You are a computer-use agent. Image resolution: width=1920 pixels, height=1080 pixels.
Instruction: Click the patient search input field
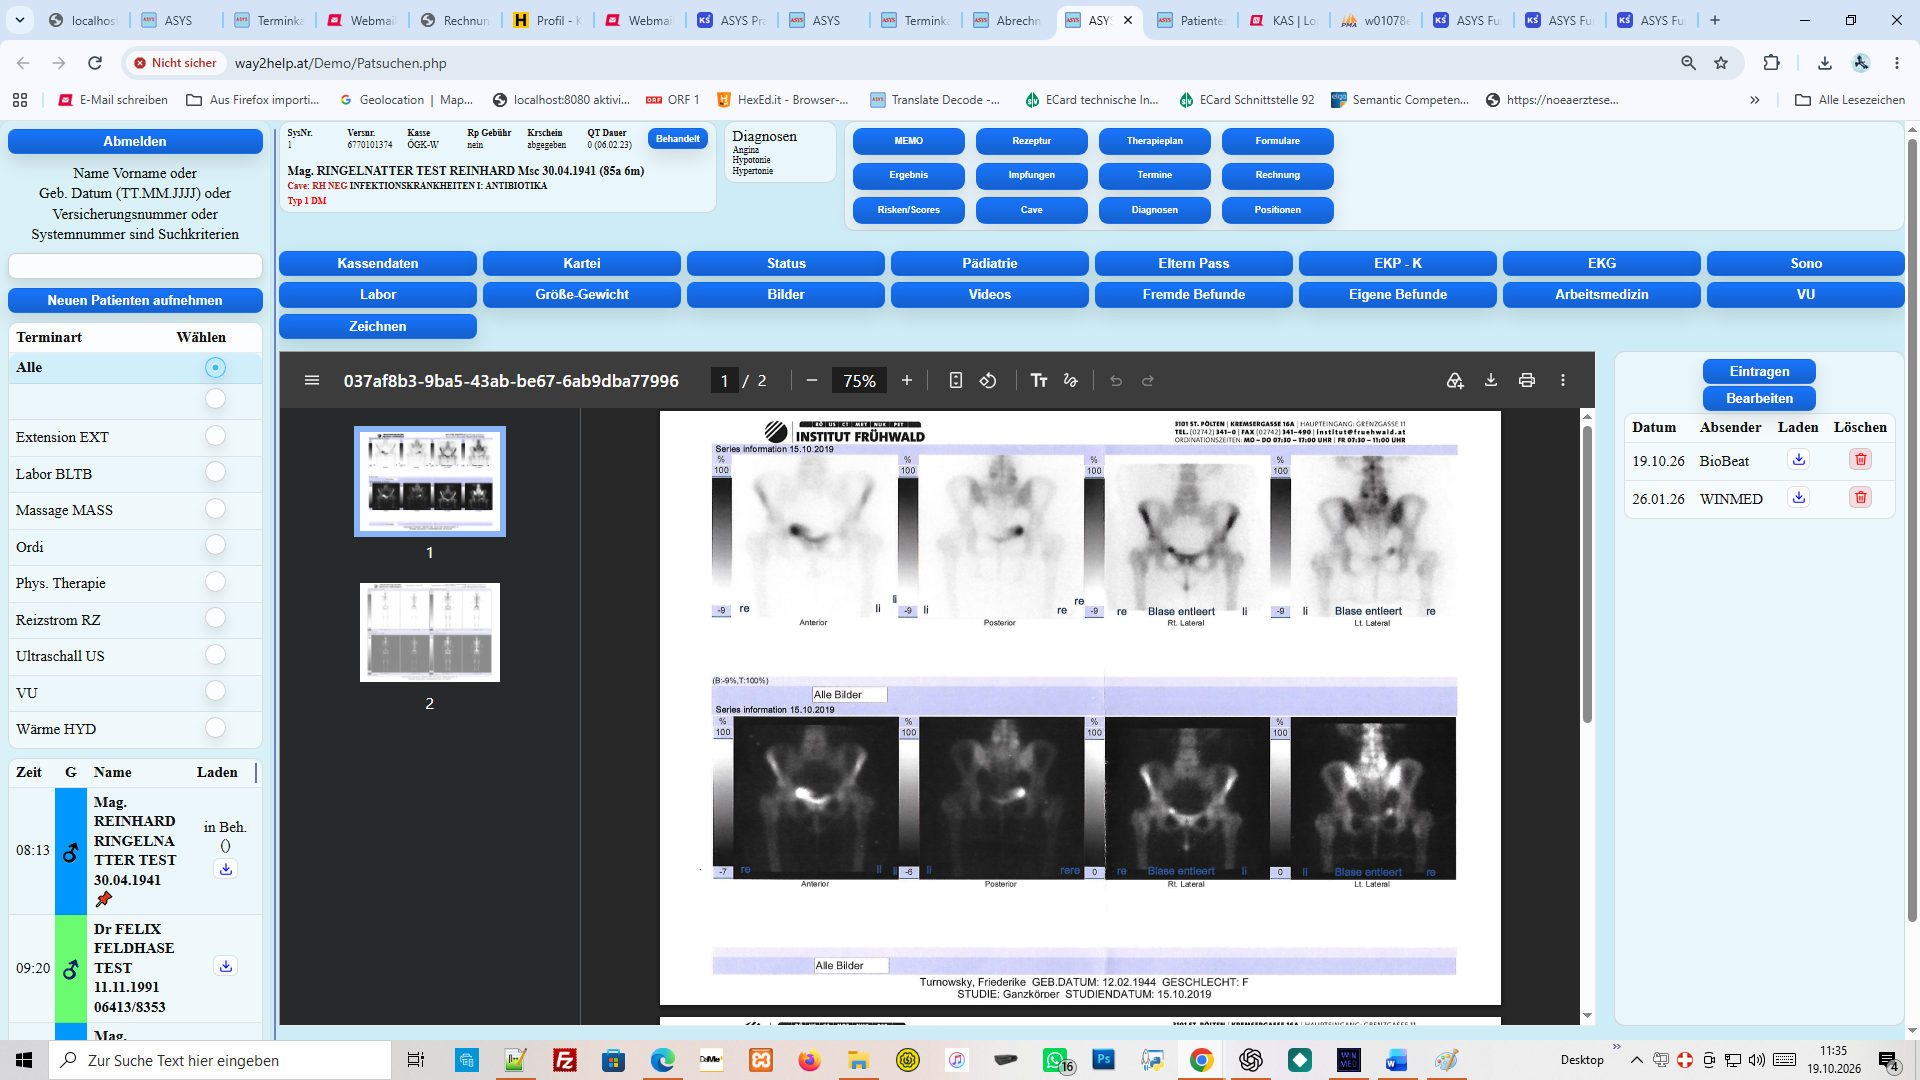tap(135, 266)
